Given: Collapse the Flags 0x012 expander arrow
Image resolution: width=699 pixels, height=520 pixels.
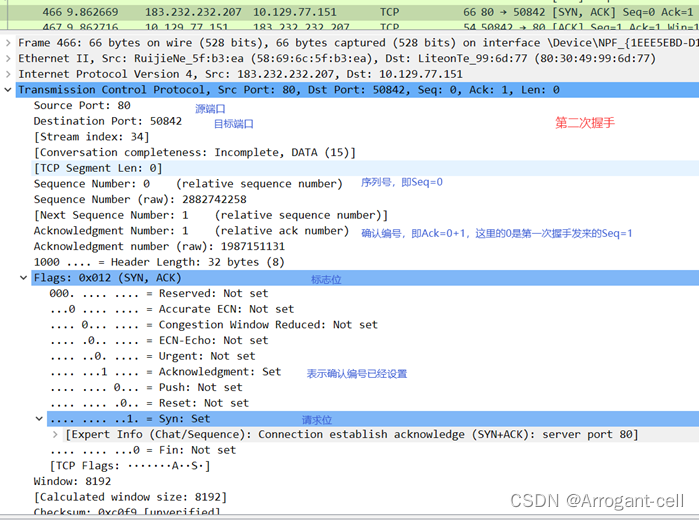Looking at the screenshot, I should 24,278.
